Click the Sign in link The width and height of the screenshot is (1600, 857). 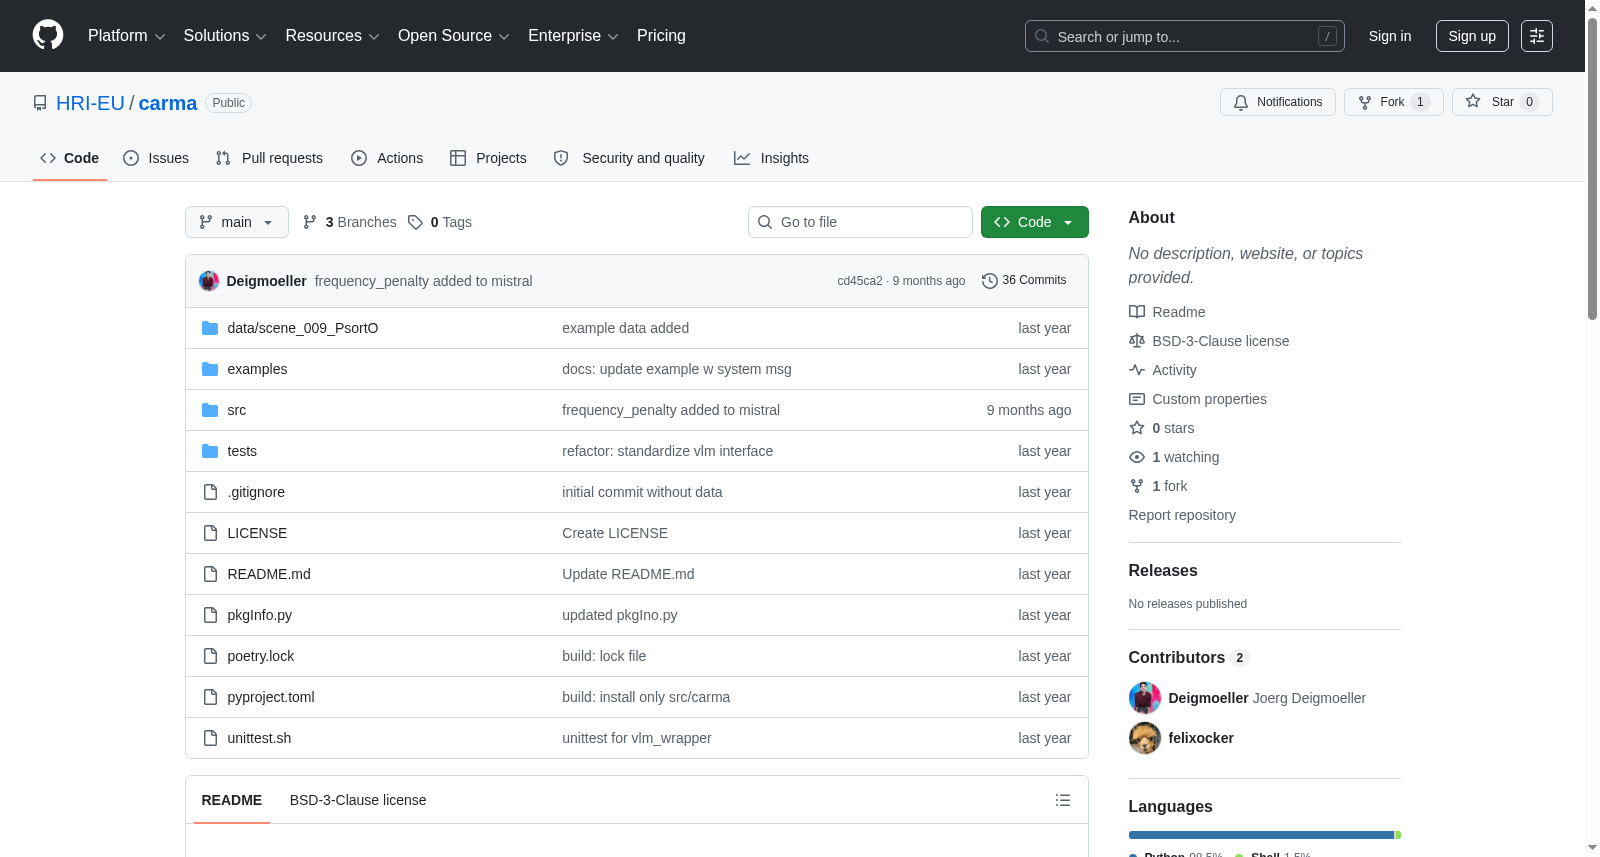click(1390, 36)
